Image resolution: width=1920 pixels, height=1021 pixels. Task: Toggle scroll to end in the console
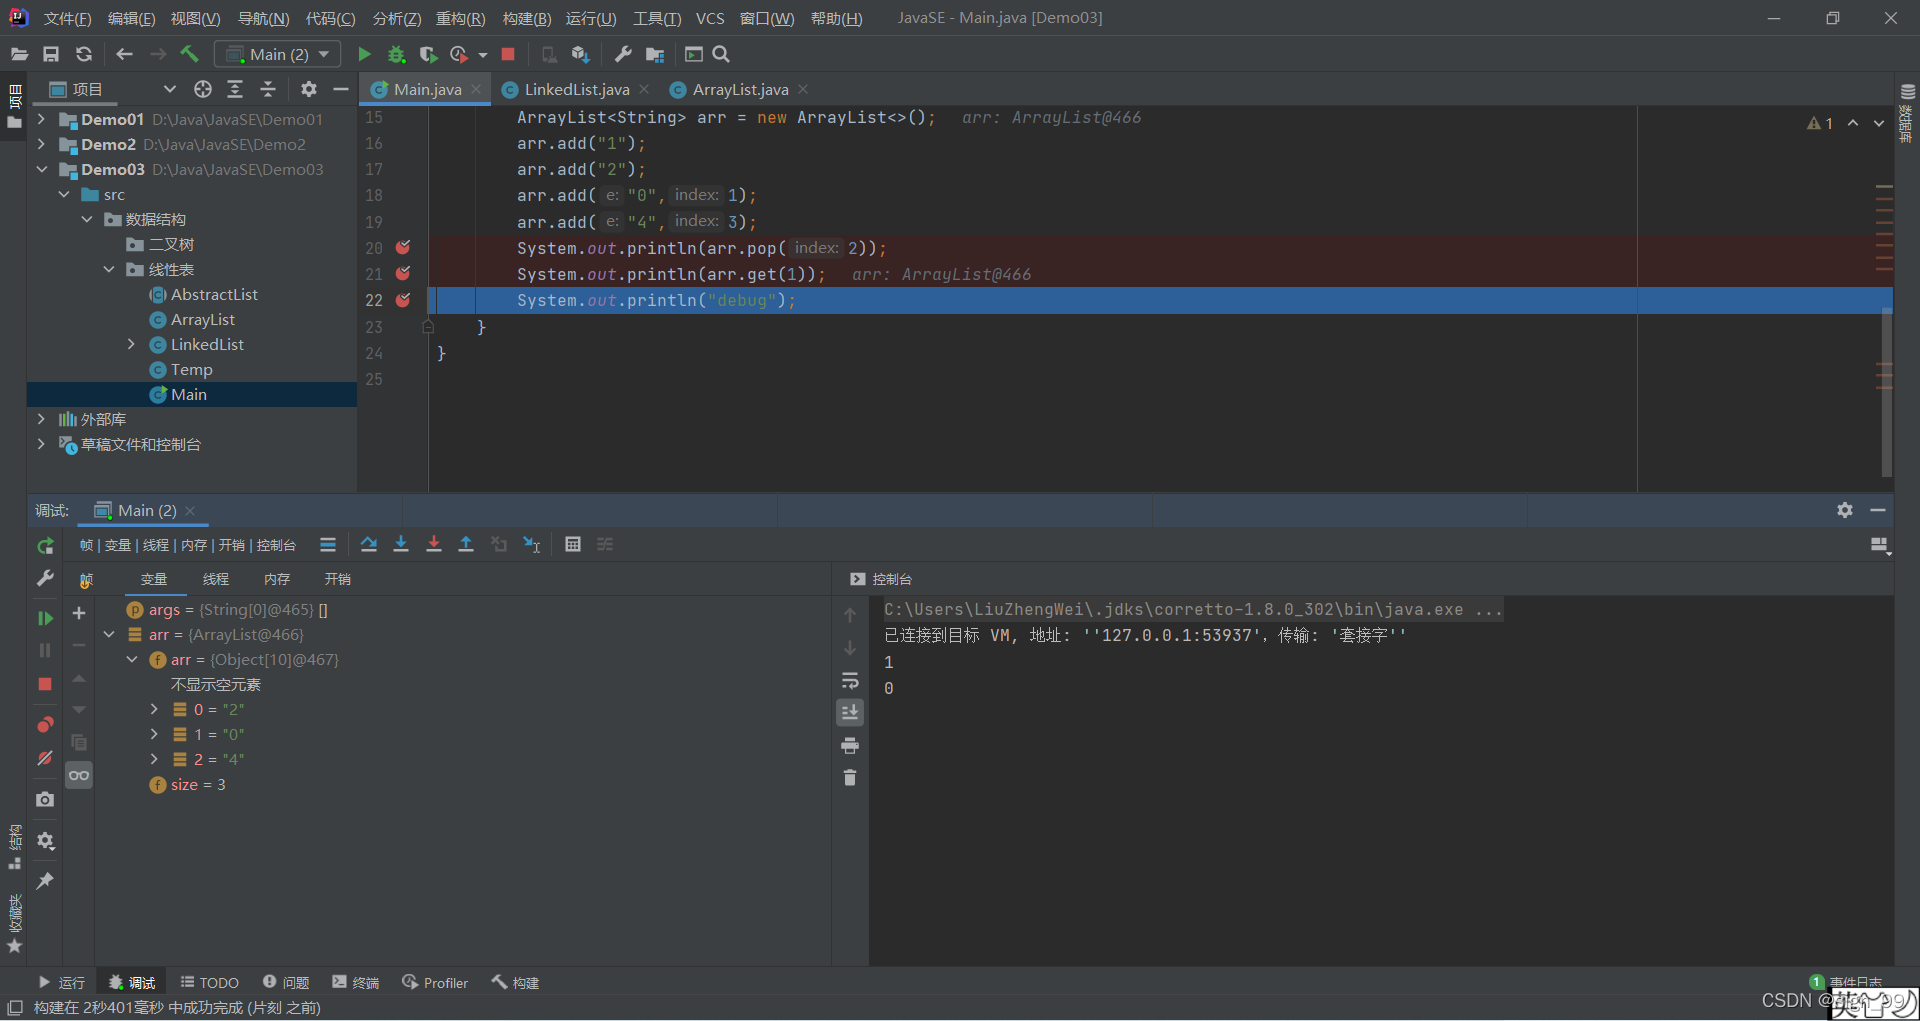pos(850,712)
